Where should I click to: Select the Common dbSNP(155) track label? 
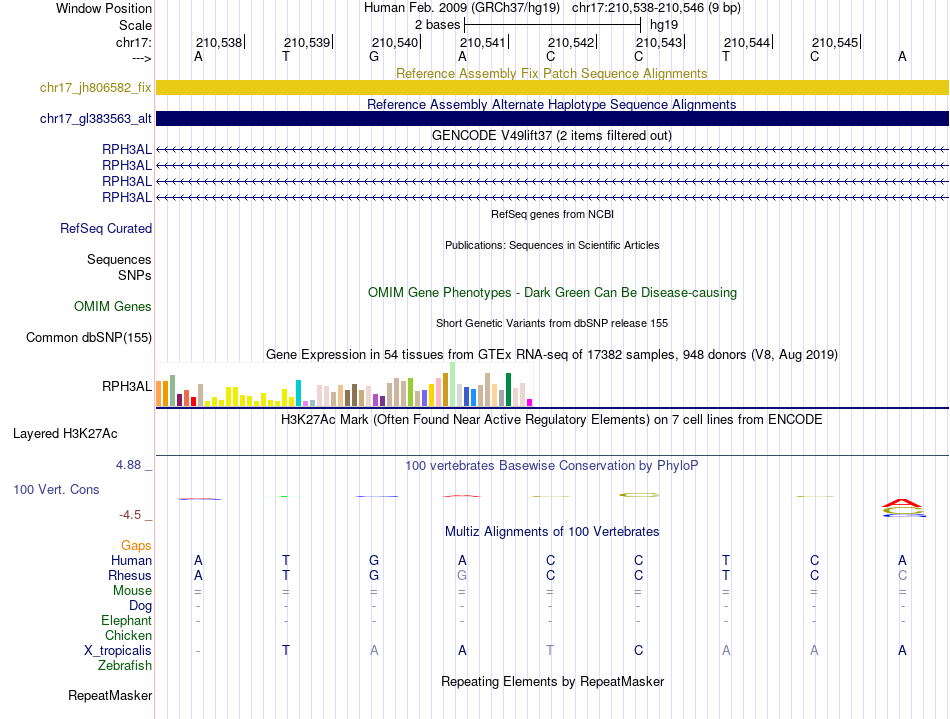click(88, 337)
